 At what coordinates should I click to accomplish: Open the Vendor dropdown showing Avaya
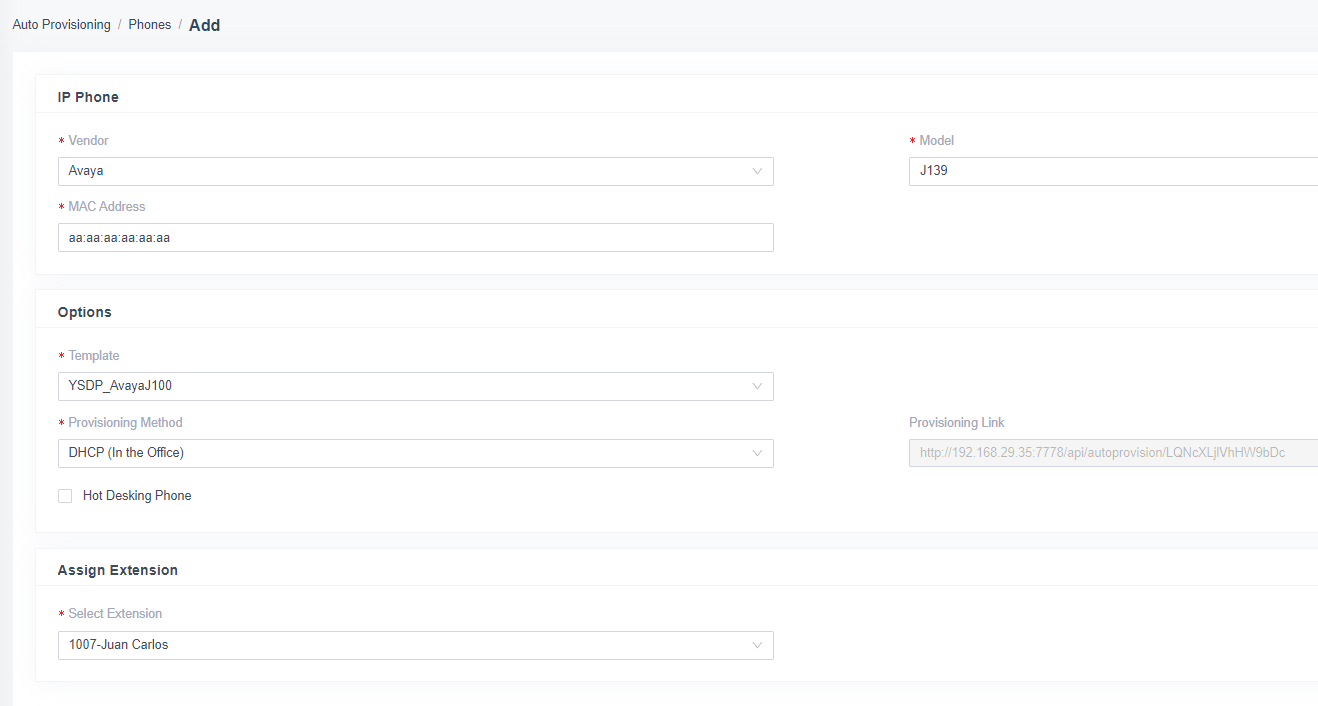coord(416,171)
